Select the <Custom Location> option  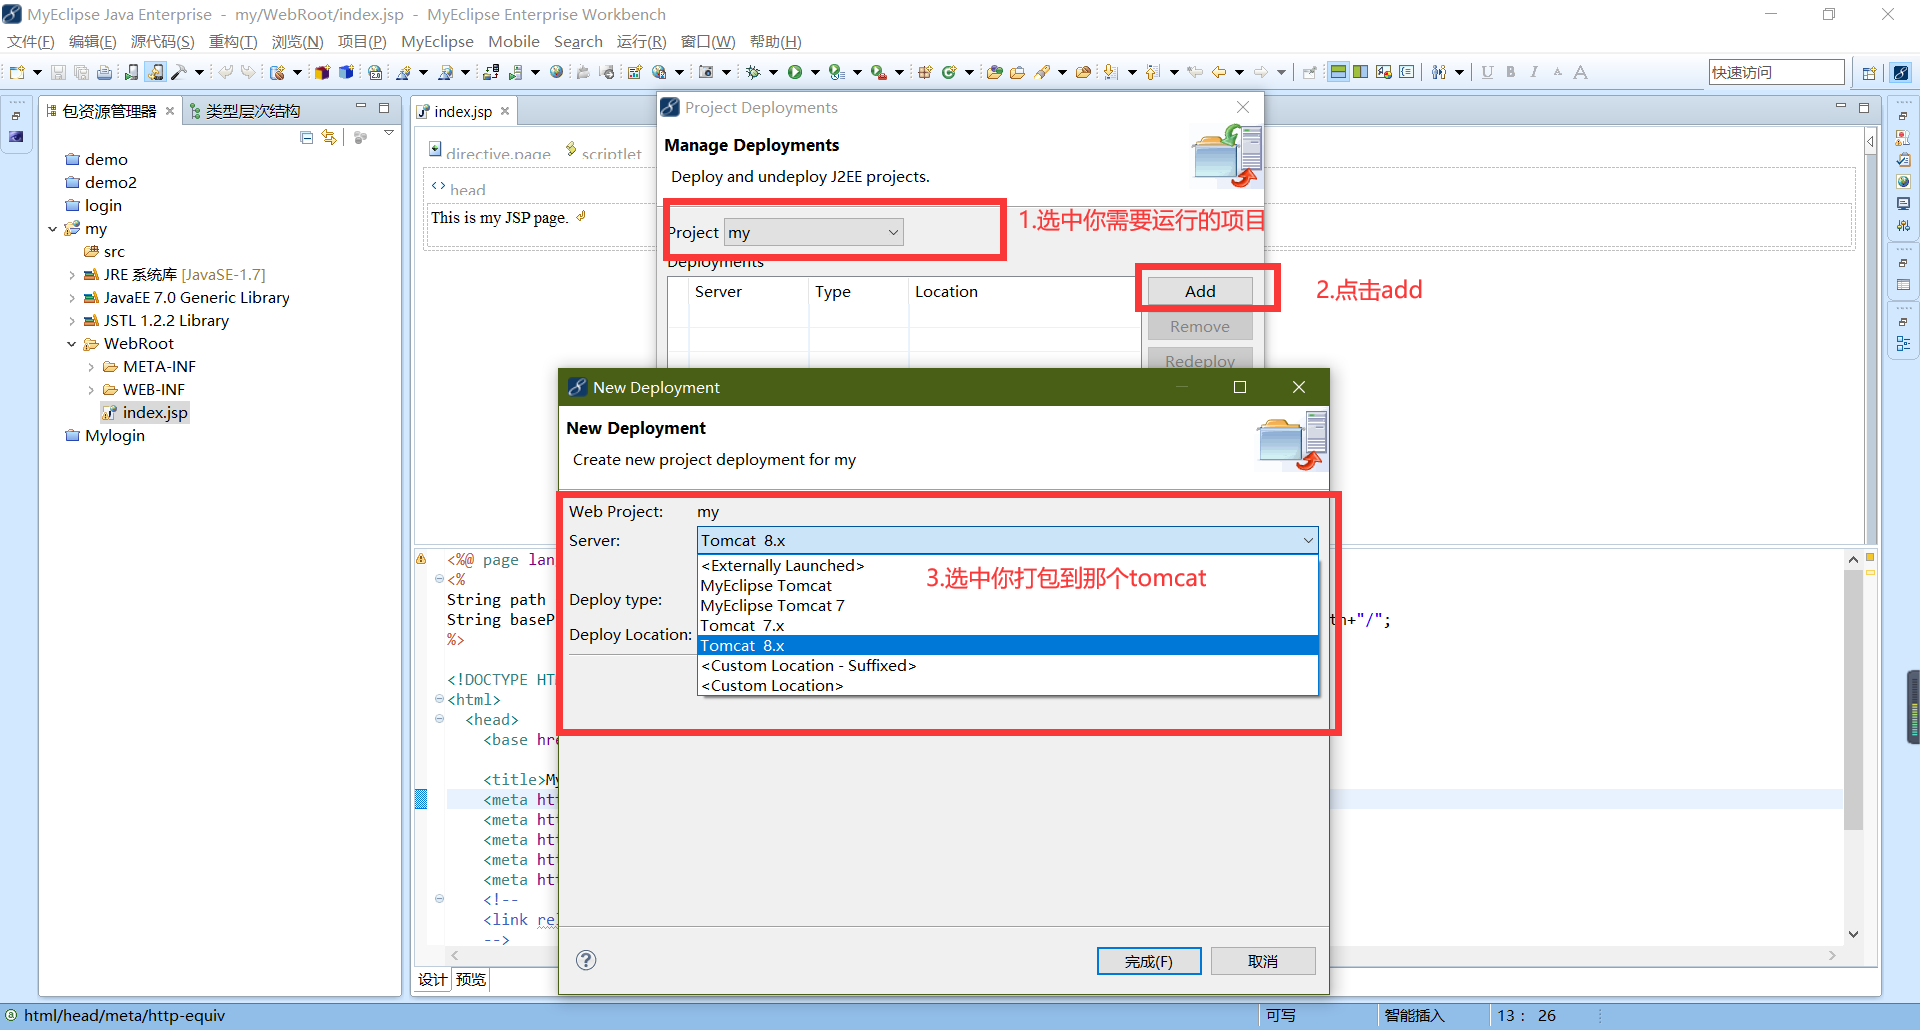(x=1008, y=686)
